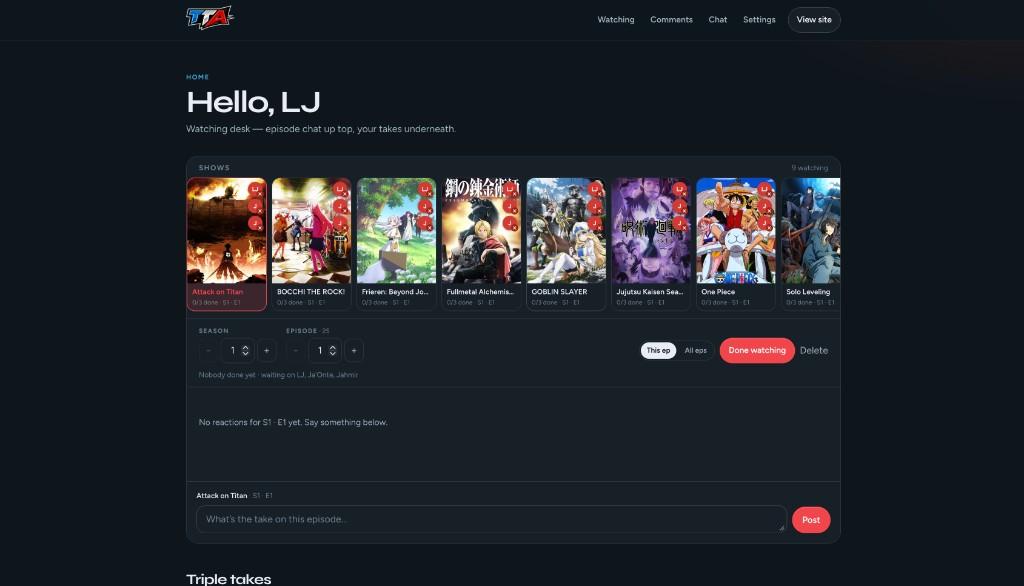
Task: Click the middle J badge on BOCCHI THE ROCK! card
Action: 340,206
